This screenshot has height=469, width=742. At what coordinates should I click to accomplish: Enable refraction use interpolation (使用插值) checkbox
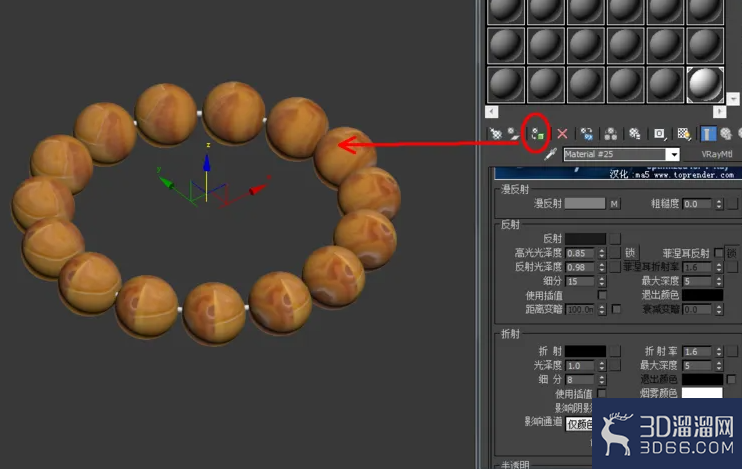[x=602, y=393]
